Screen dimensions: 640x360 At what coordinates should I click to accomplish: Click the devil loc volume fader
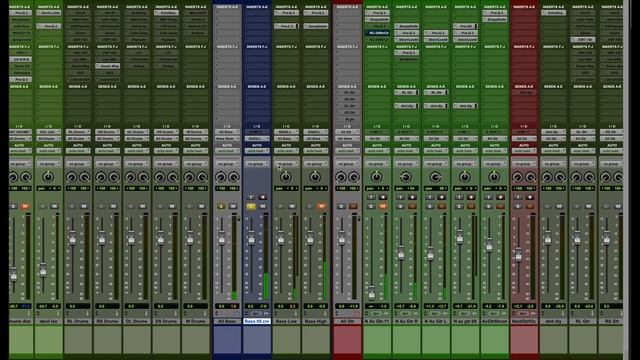pos(43,271)
